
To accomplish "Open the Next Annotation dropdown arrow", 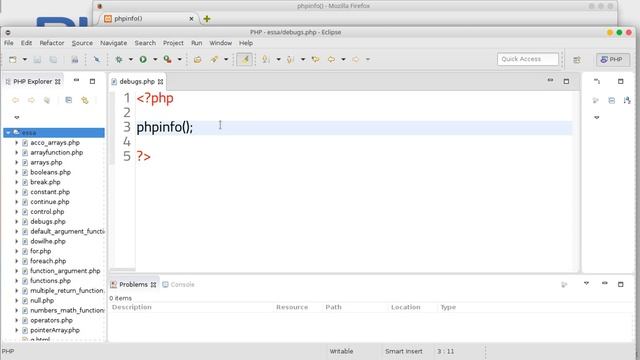I will 278,60.
